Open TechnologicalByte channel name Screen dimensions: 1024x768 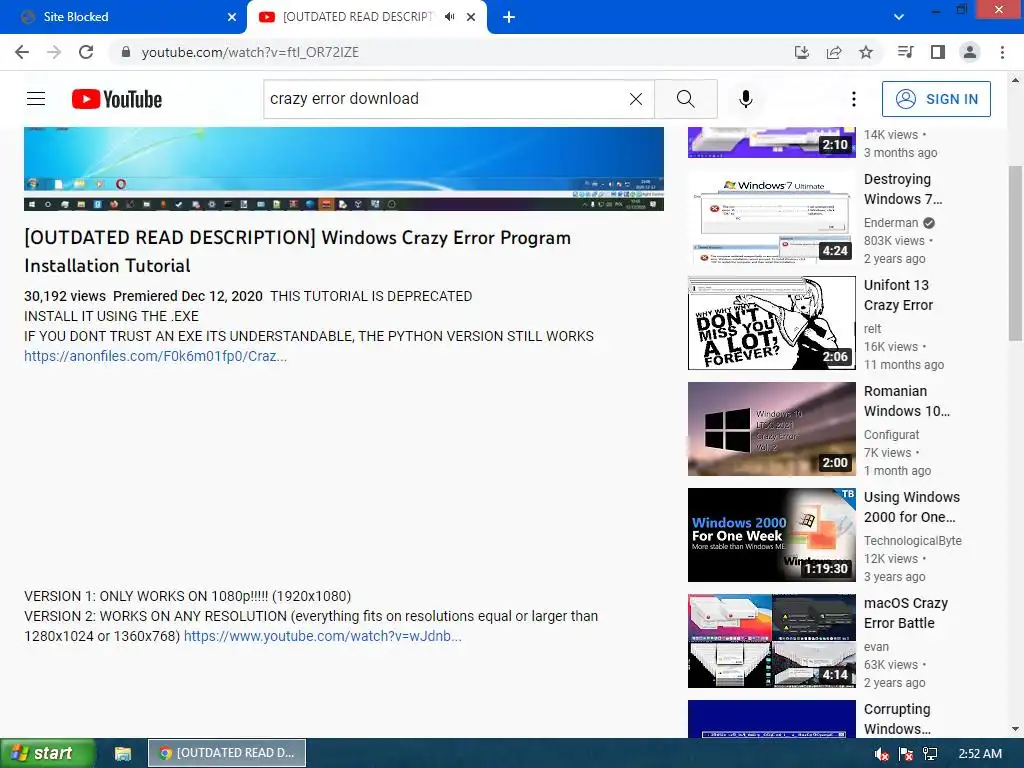click(913, 541)
